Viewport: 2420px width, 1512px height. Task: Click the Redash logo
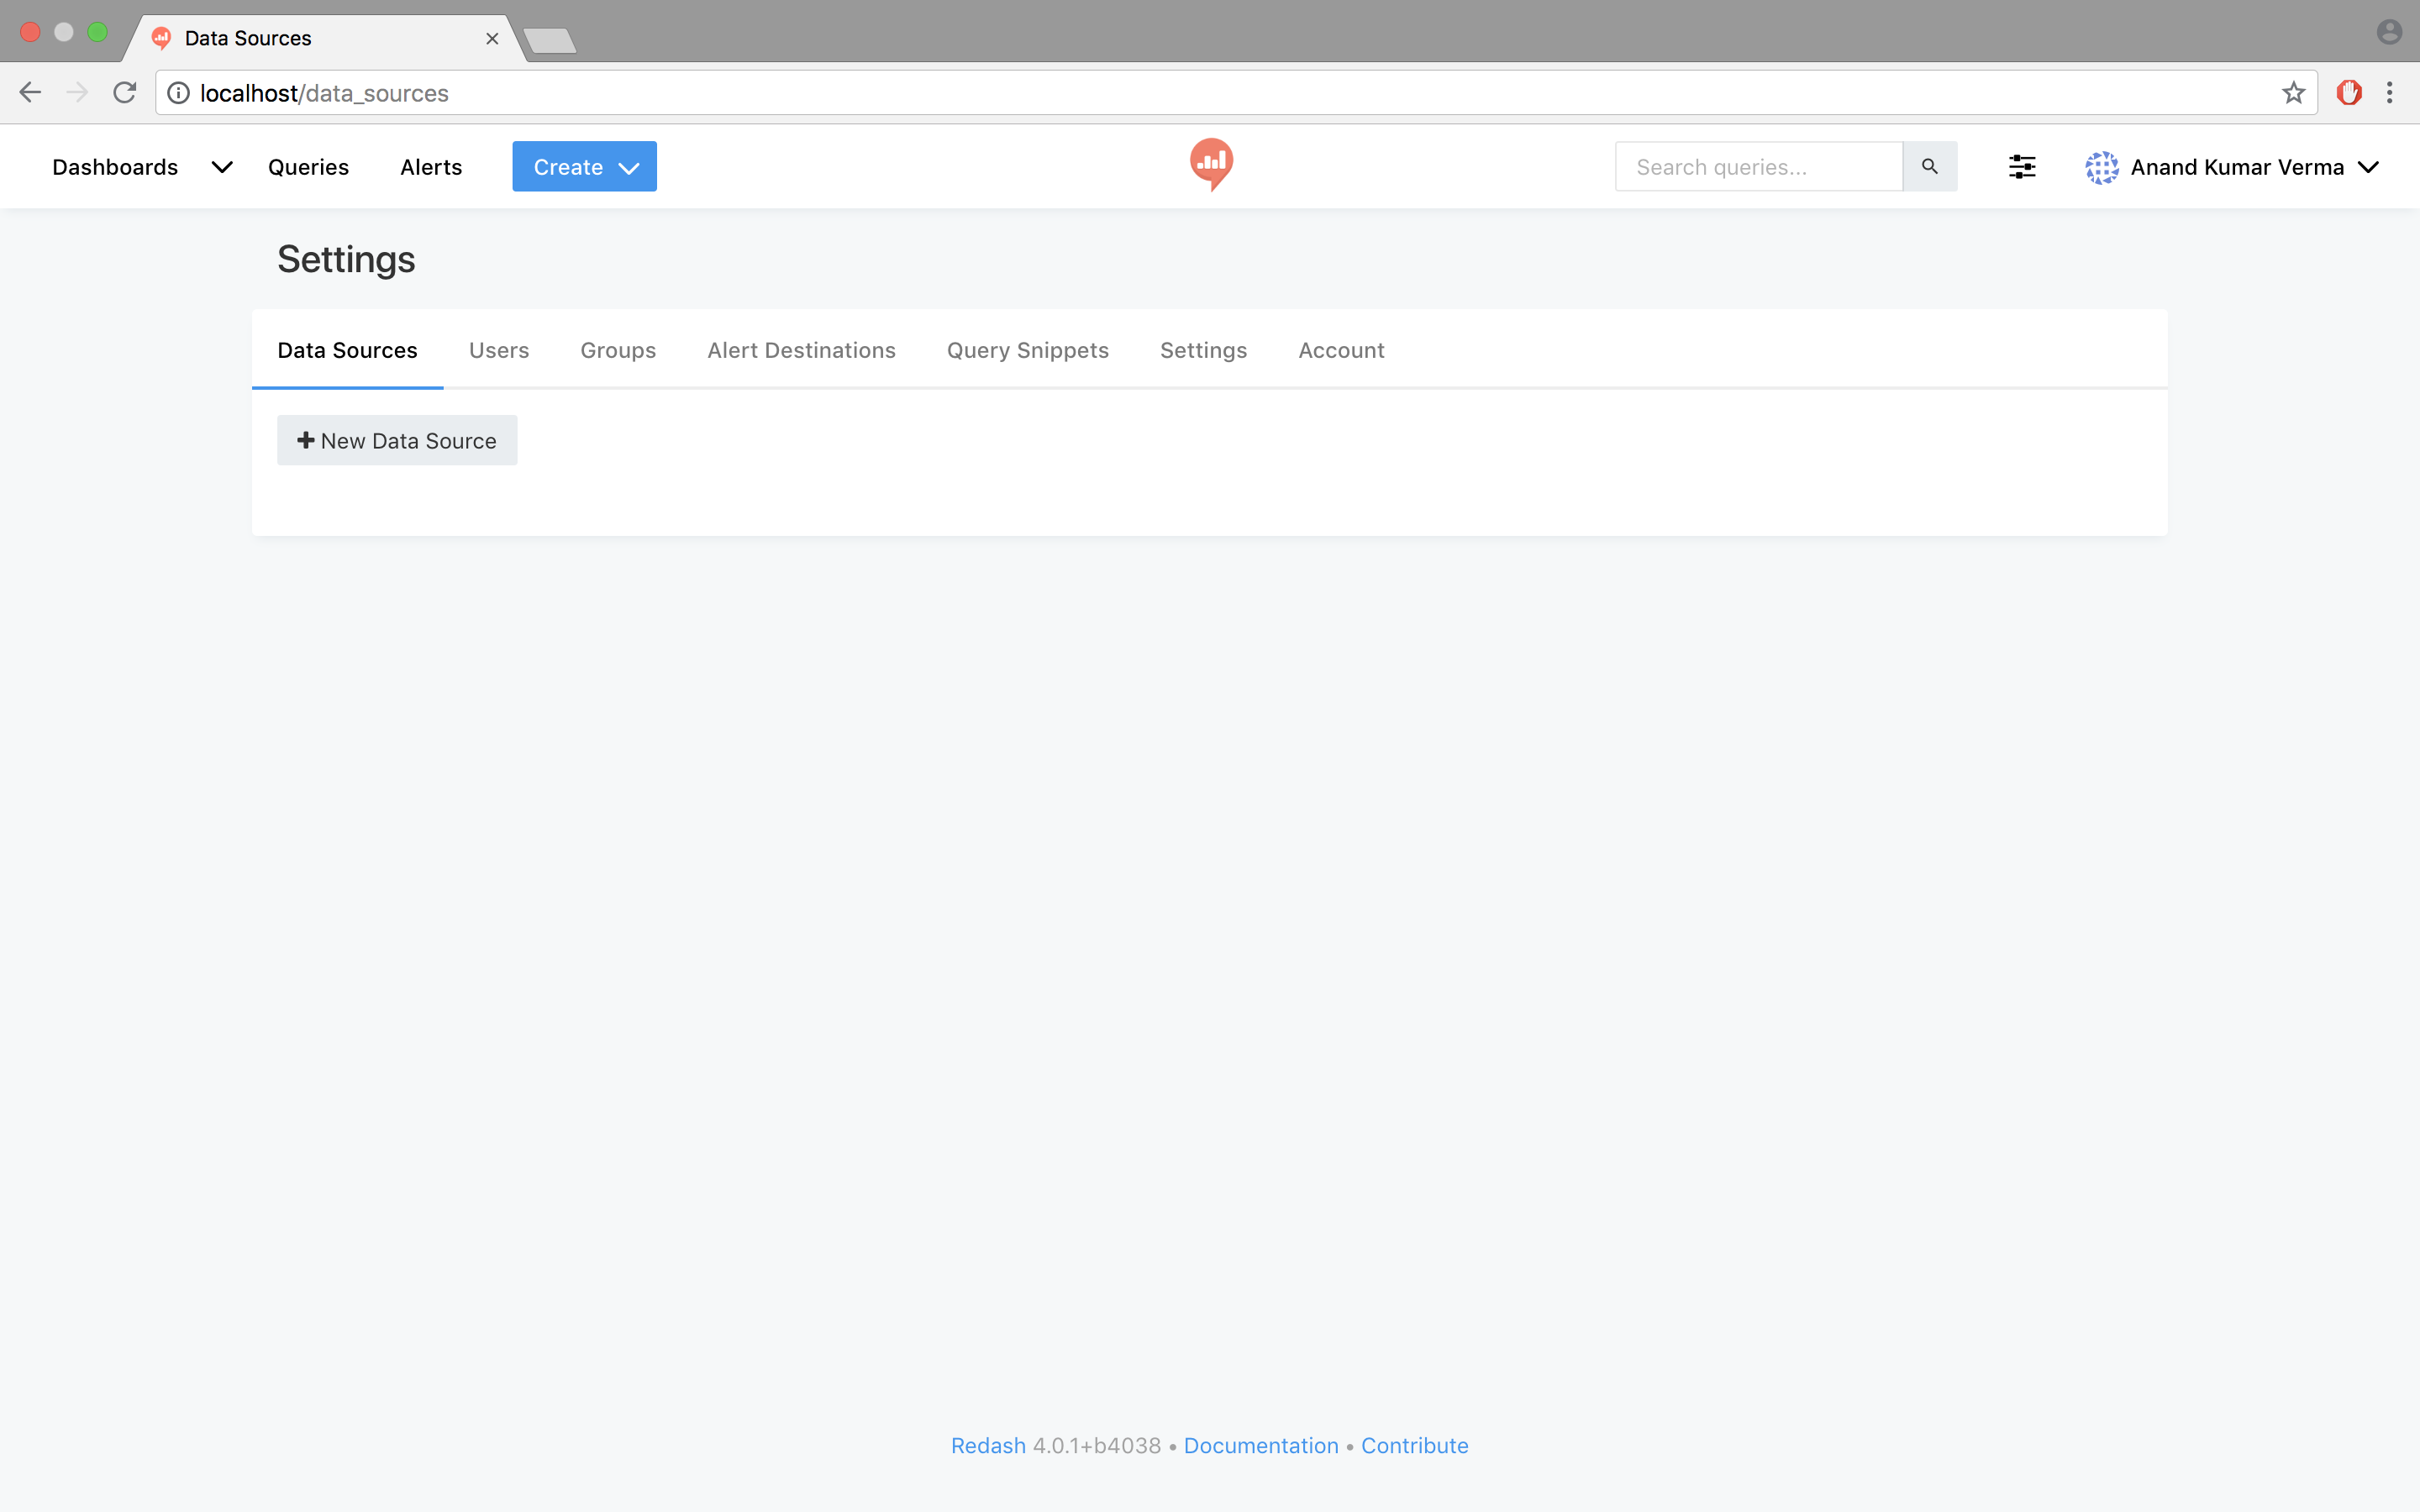click(1210, 164)
